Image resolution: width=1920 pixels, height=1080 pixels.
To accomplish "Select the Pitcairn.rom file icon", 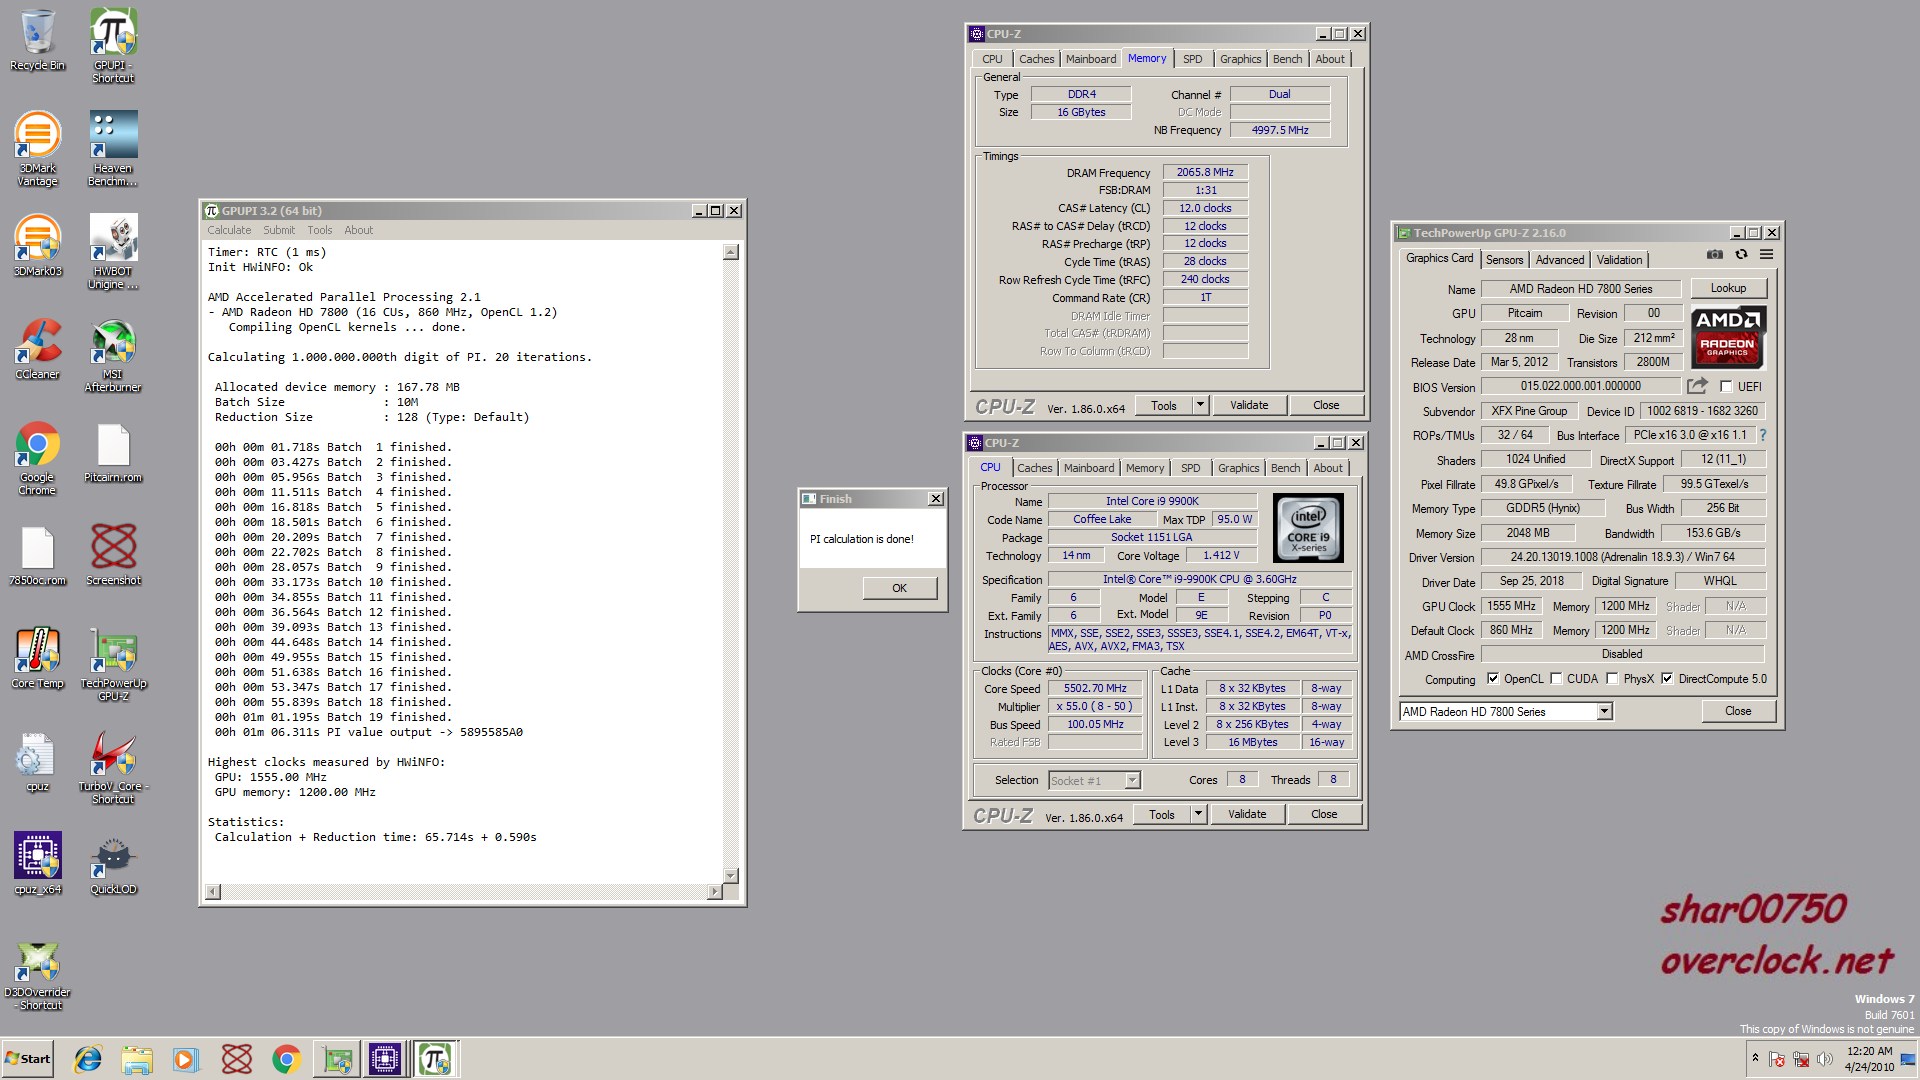I will click(113, 452).
